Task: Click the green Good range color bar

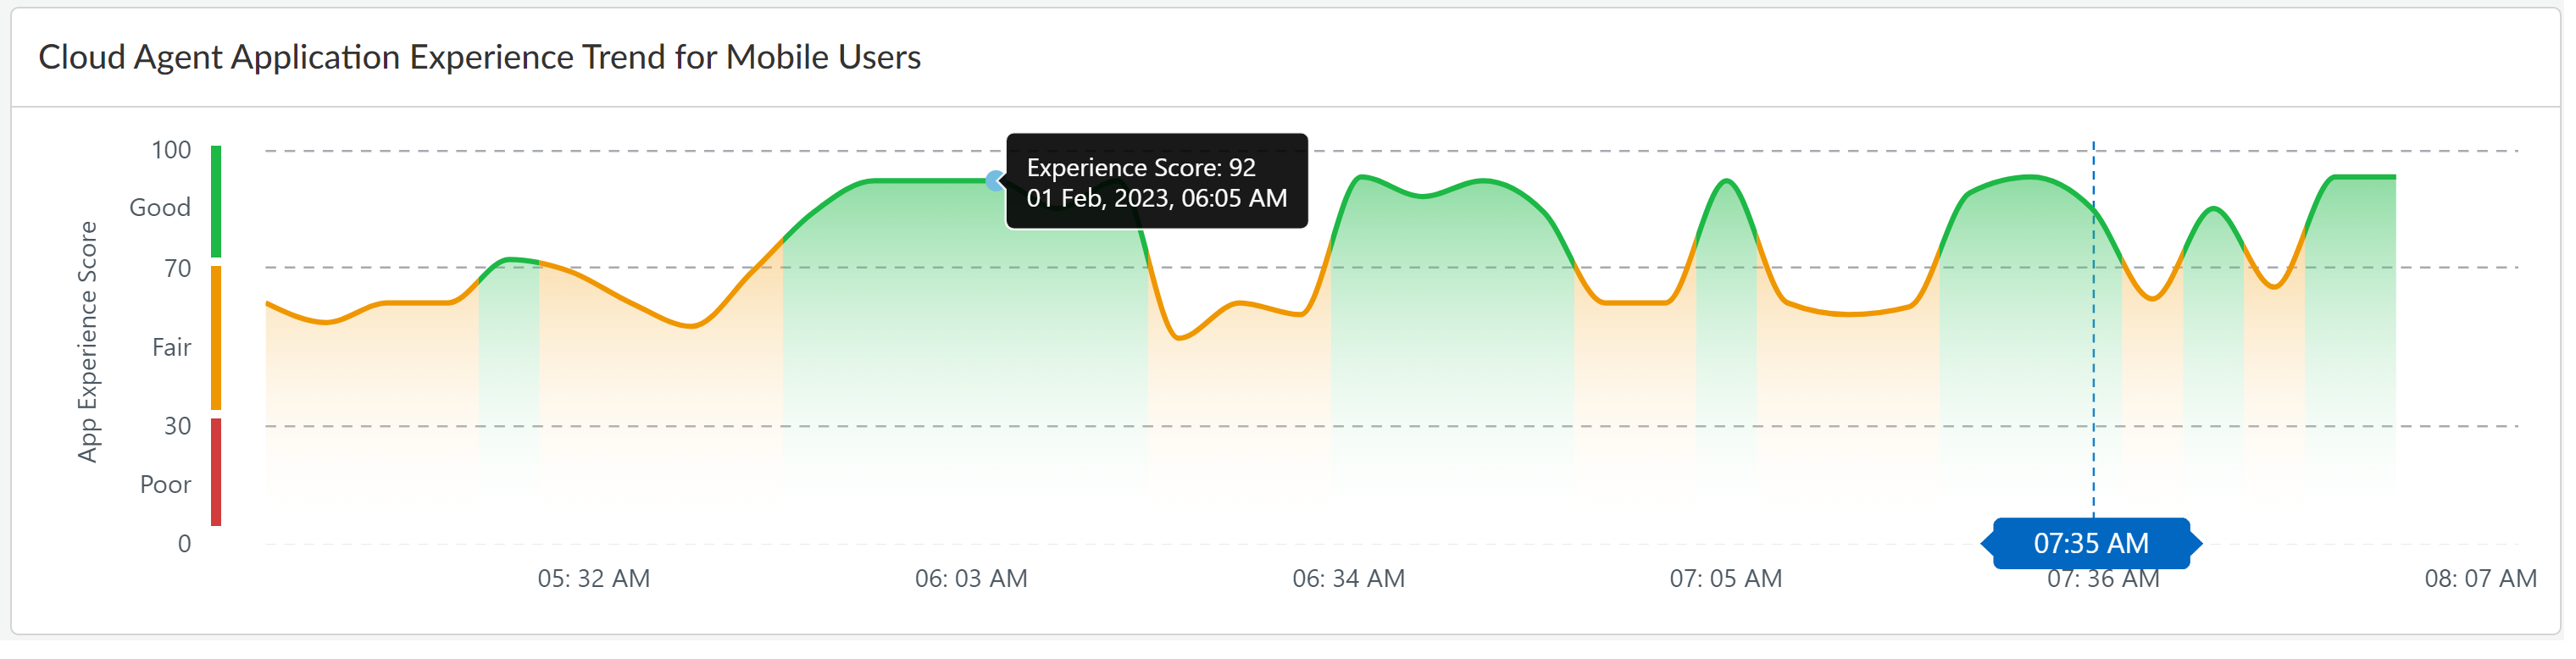Action: click(x=216, y=202)
